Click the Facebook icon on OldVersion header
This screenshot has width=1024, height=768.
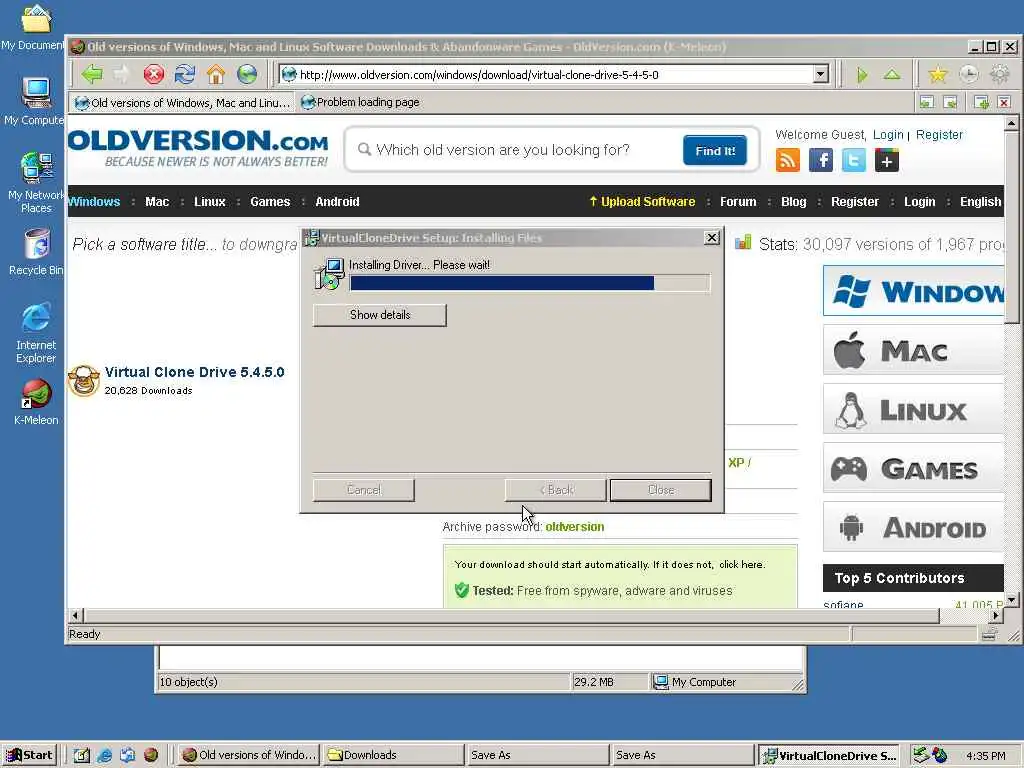click(821, 160)
